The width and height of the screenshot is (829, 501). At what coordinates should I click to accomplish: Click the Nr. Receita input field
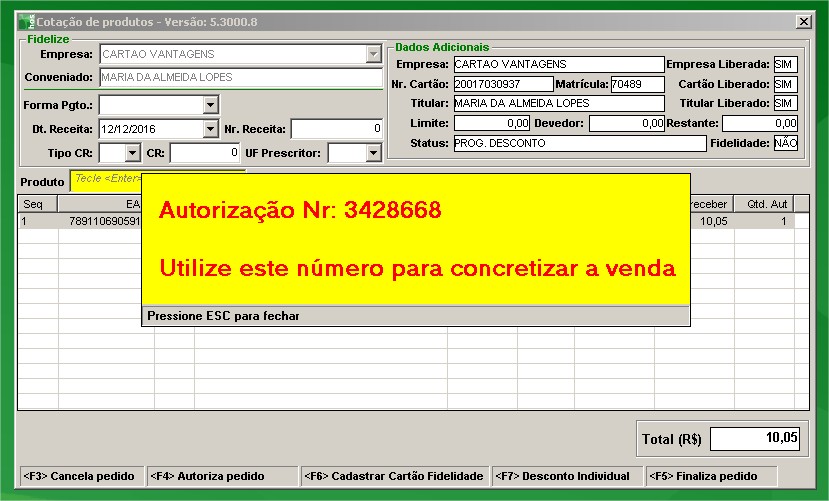[336, 129]
